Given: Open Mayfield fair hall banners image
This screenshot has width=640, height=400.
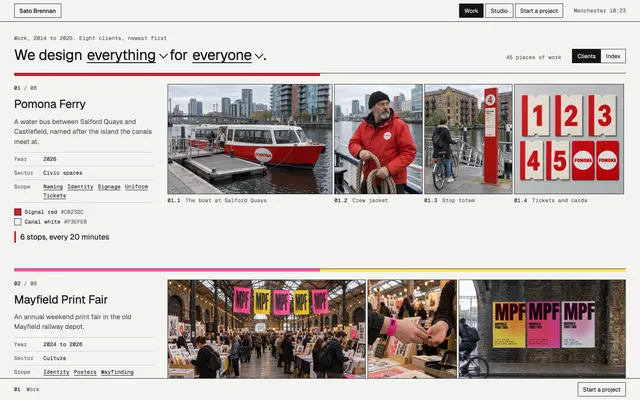Looking at the screenshot, I should click(x=267, y=329).
